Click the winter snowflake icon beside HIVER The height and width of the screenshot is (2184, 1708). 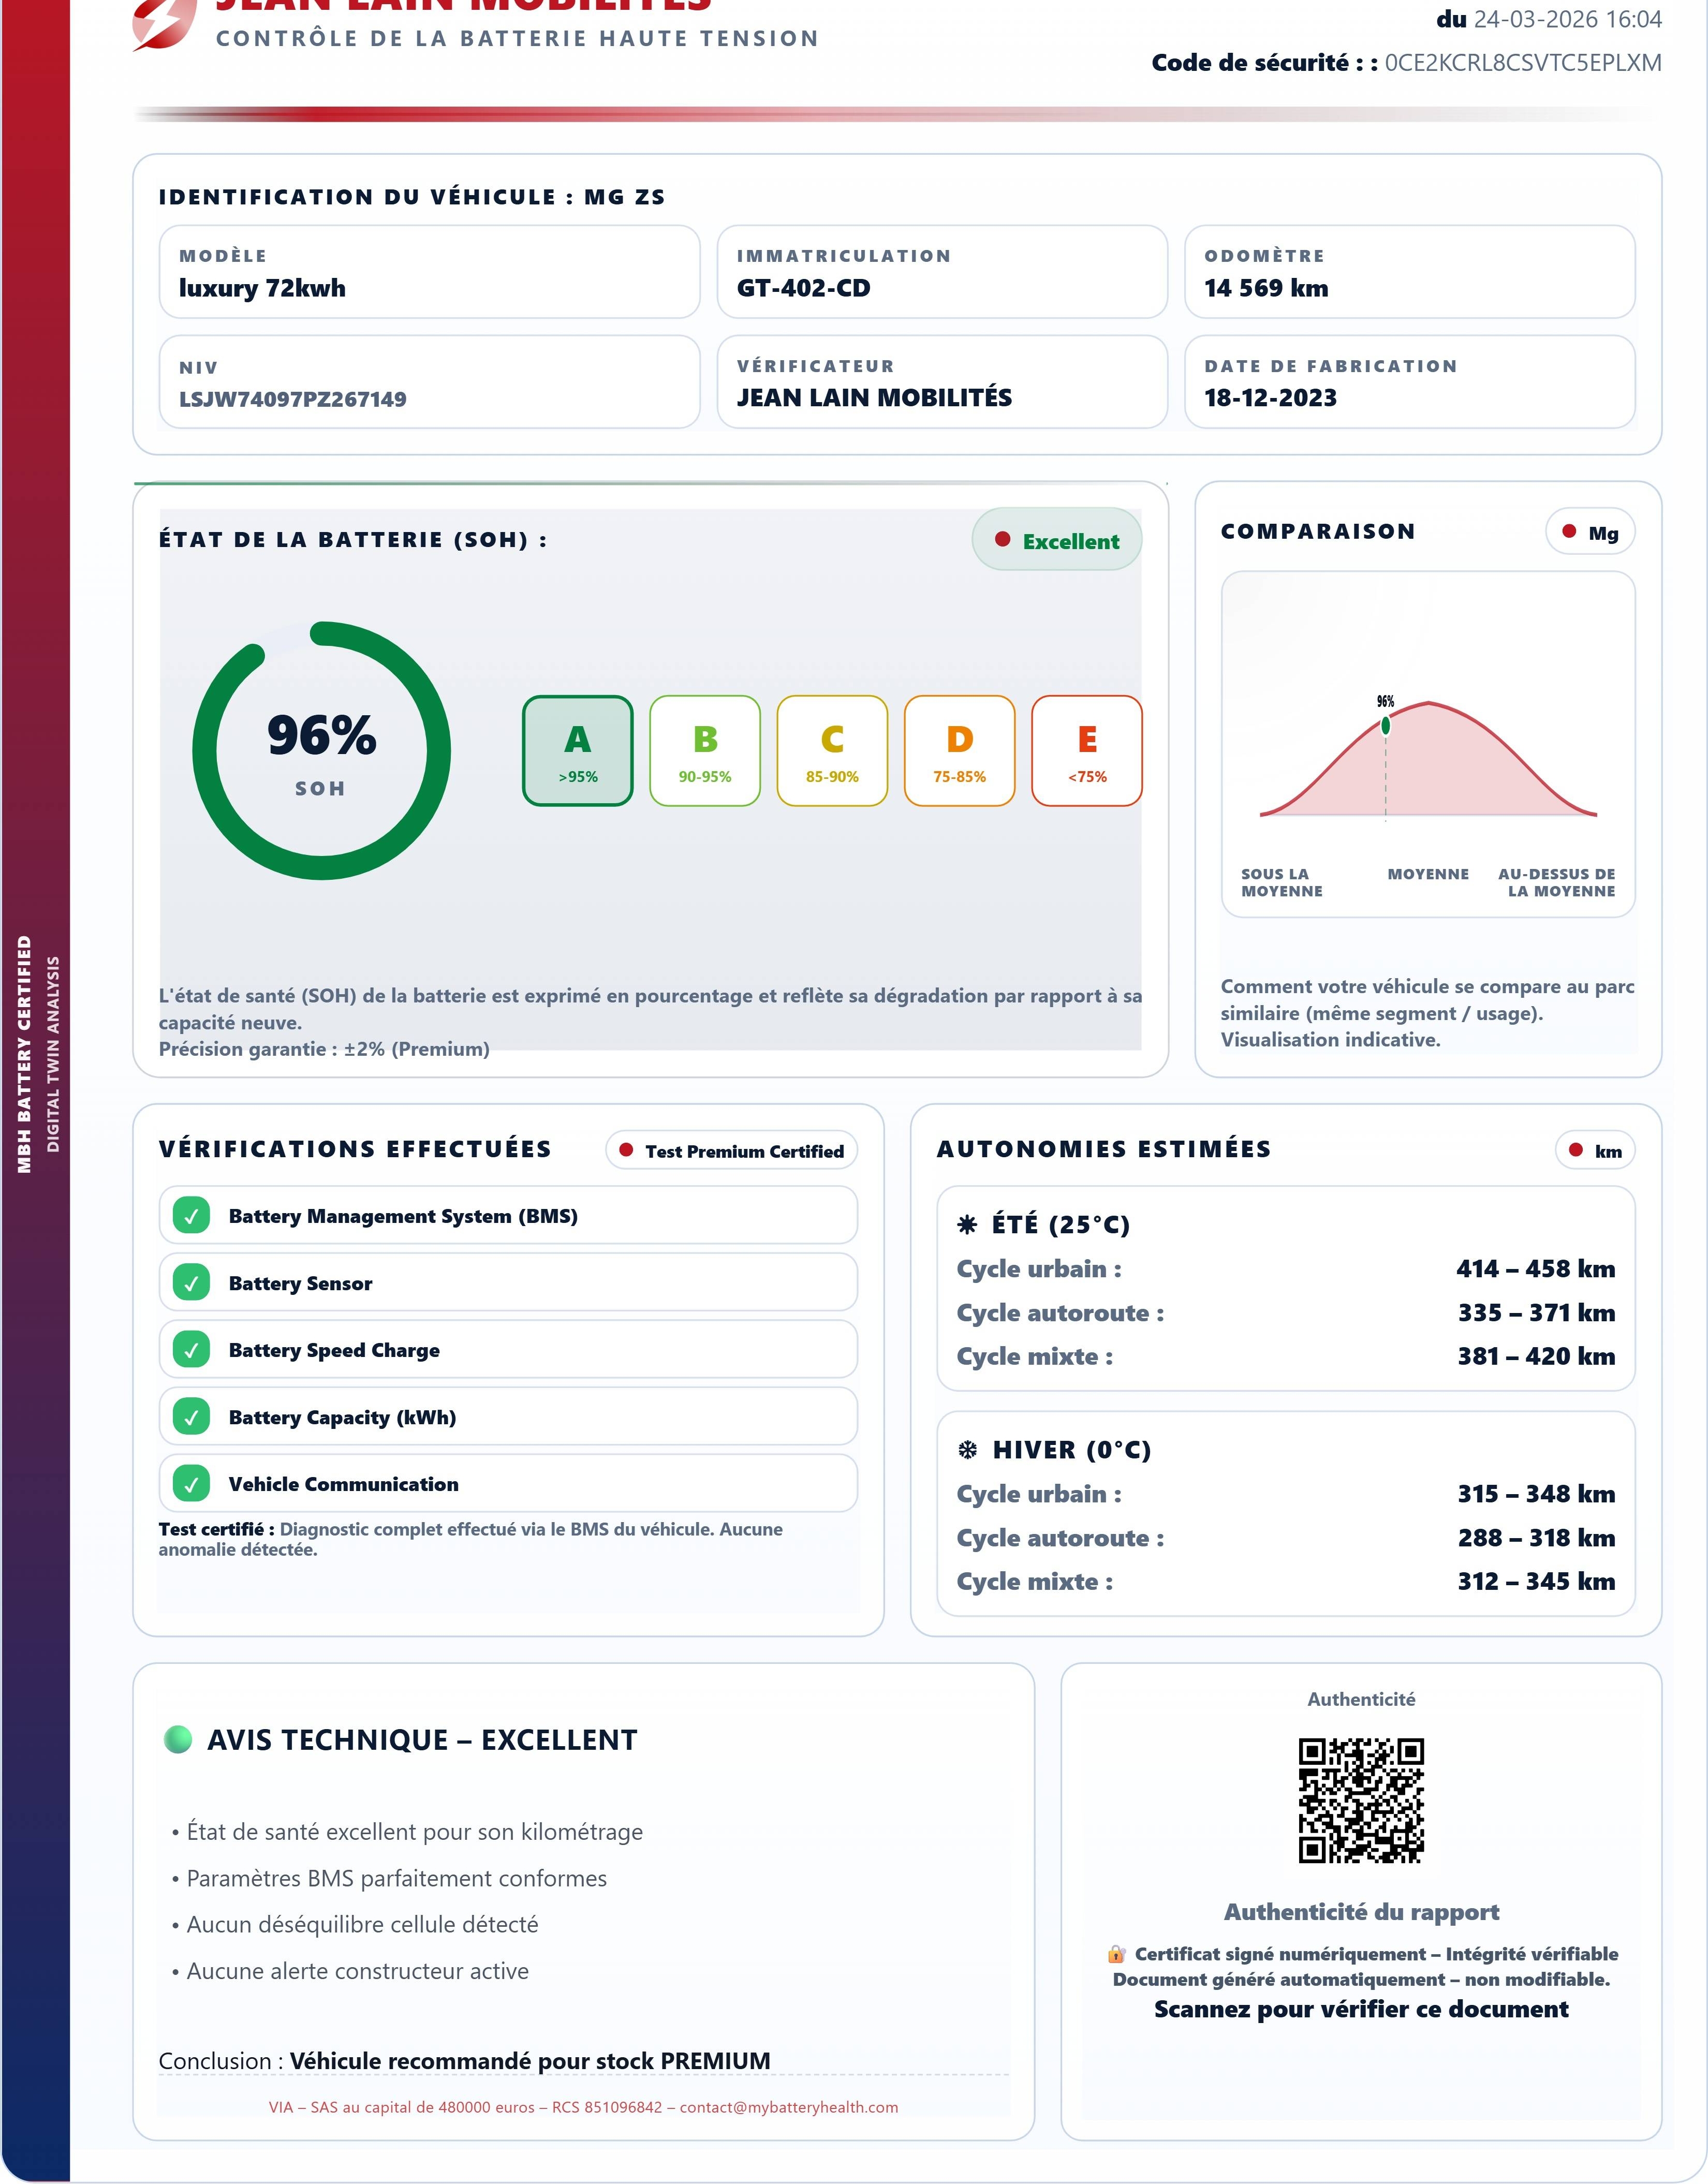pyautogui.click(x=967, y=1449)
